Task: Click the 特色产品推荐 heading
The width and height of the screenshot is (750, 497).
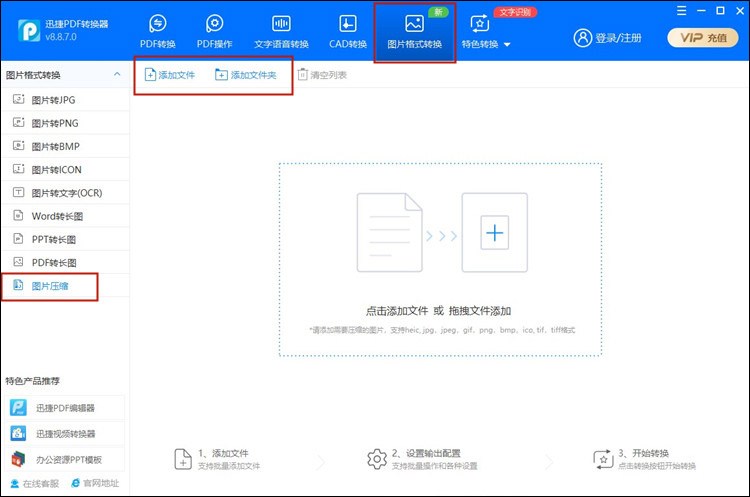Action: click(x=33, y=381)
